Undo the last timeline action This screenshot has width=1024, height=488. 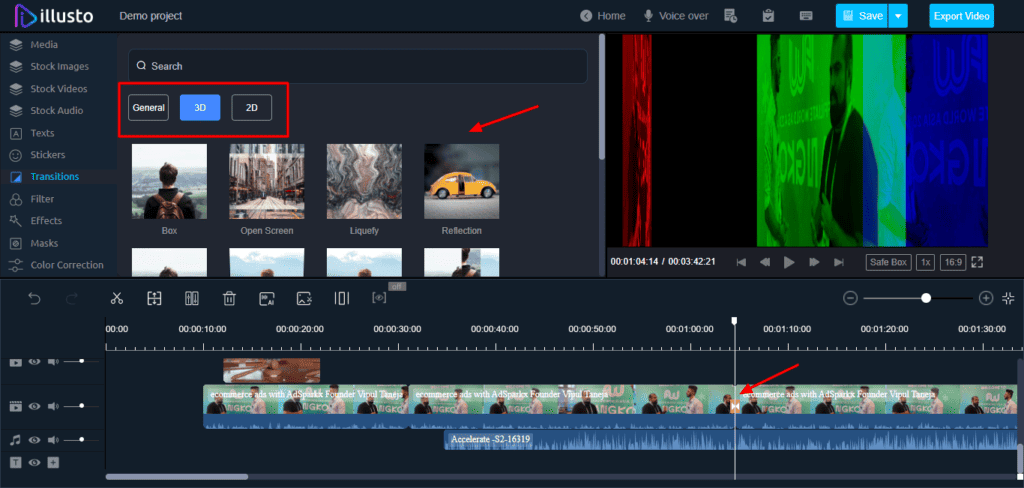coord(34,299)
